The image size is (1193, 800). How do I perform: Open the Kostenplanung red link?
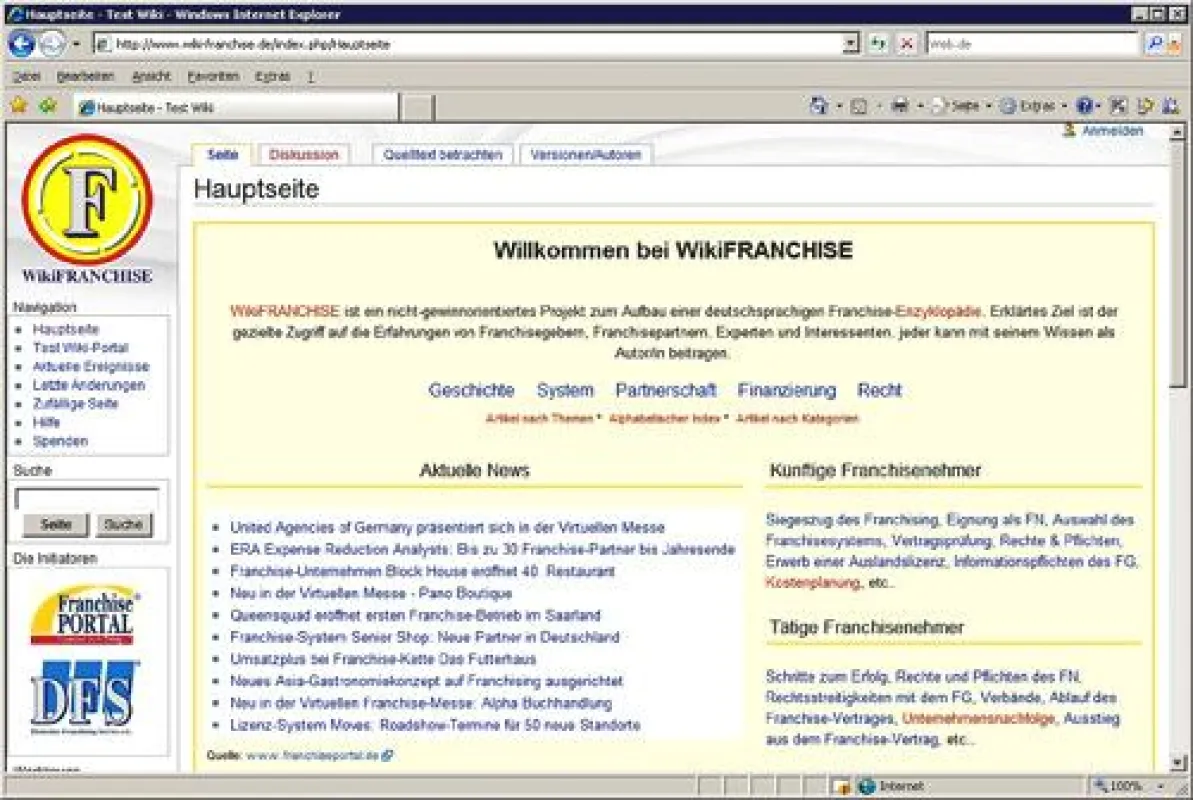813,583
